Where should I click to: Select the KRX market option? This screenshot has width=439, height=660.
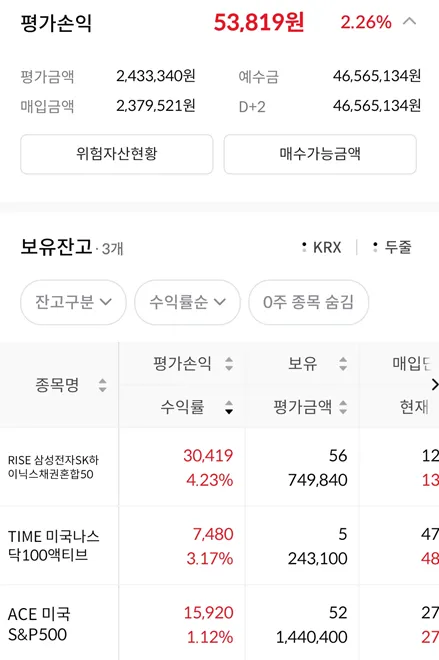322,247
